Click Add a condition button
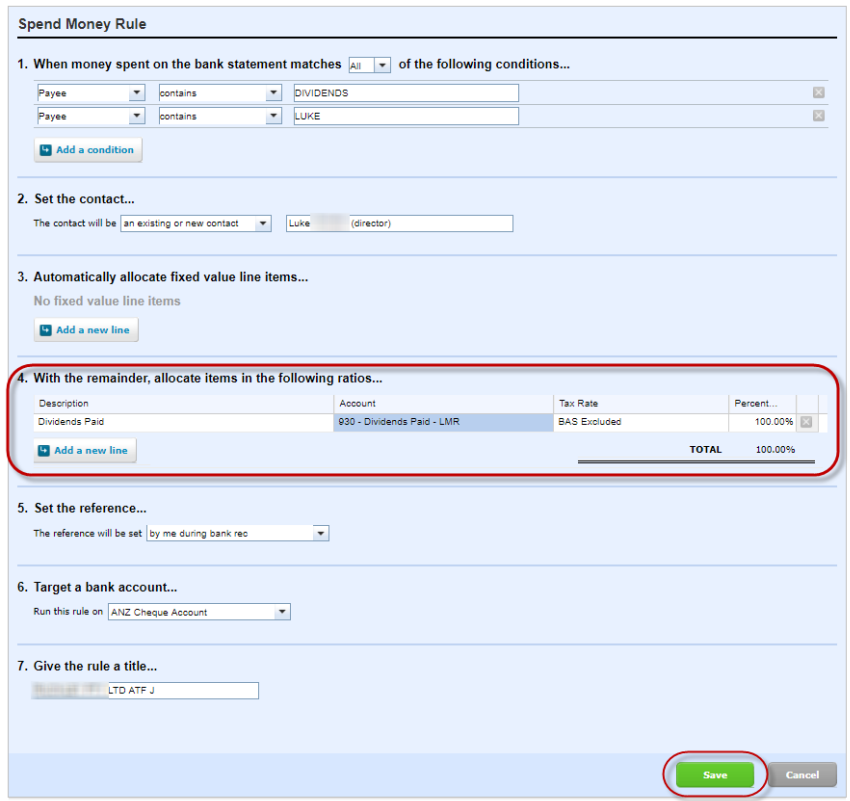 [x=88, y=150]
